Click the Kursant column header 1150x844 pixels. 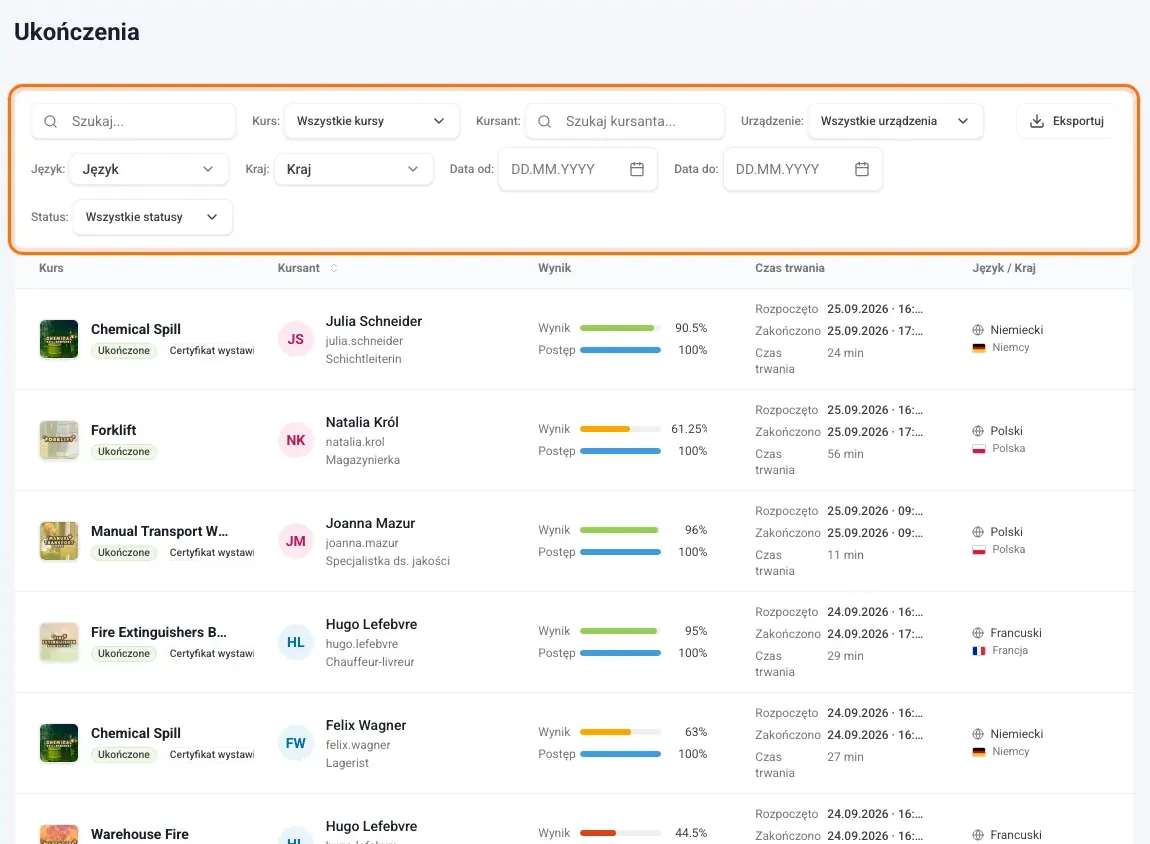[299, 268]
